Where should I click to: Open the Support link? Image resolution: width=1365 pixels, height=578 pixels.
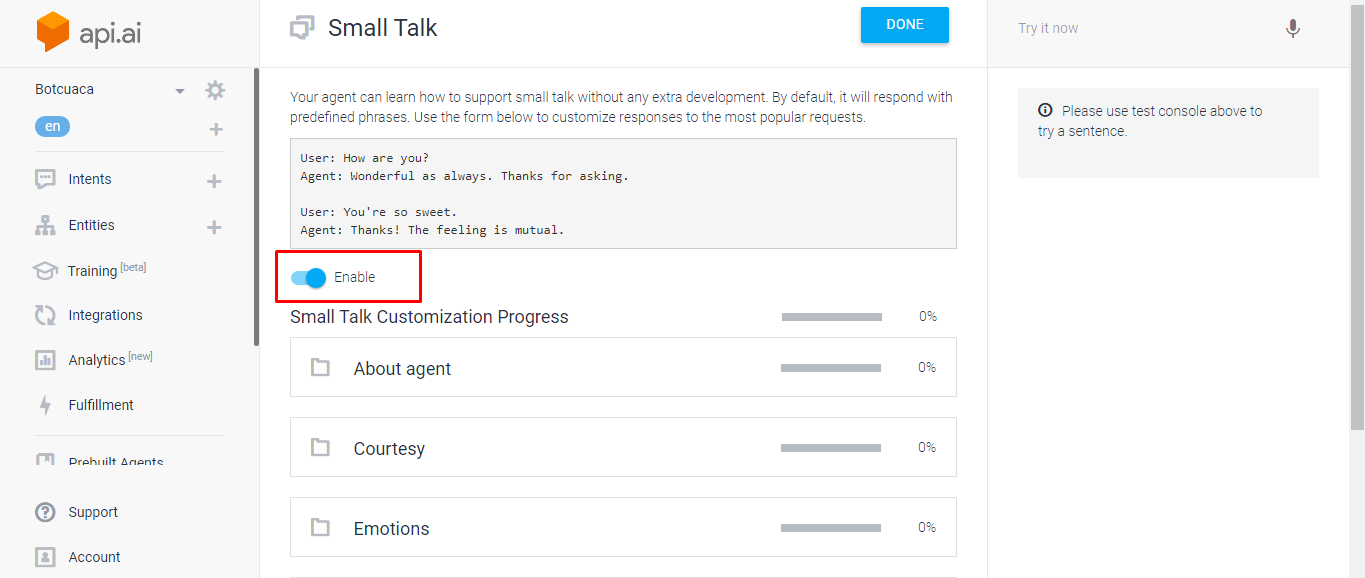click(x=93, y=512)
